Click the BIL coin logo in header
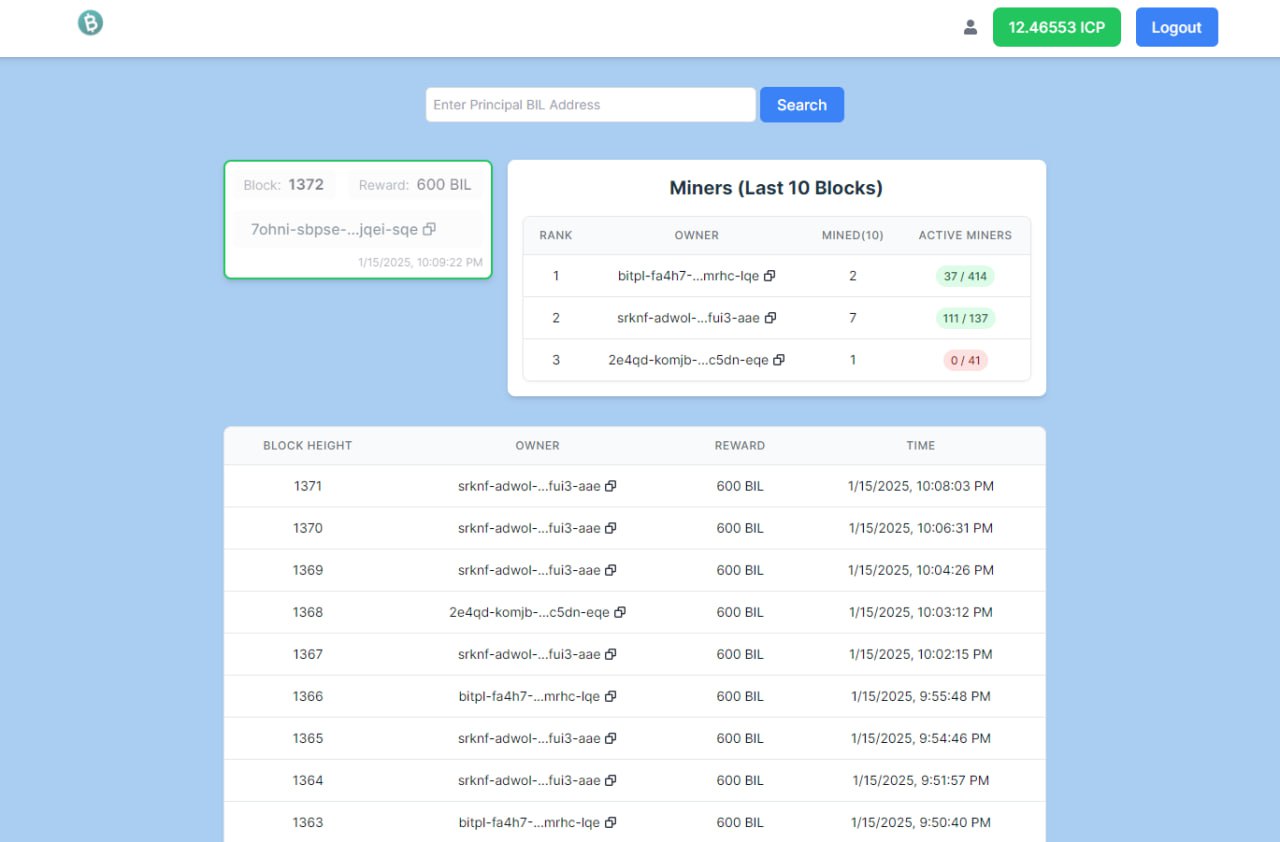 coord(91,23)
